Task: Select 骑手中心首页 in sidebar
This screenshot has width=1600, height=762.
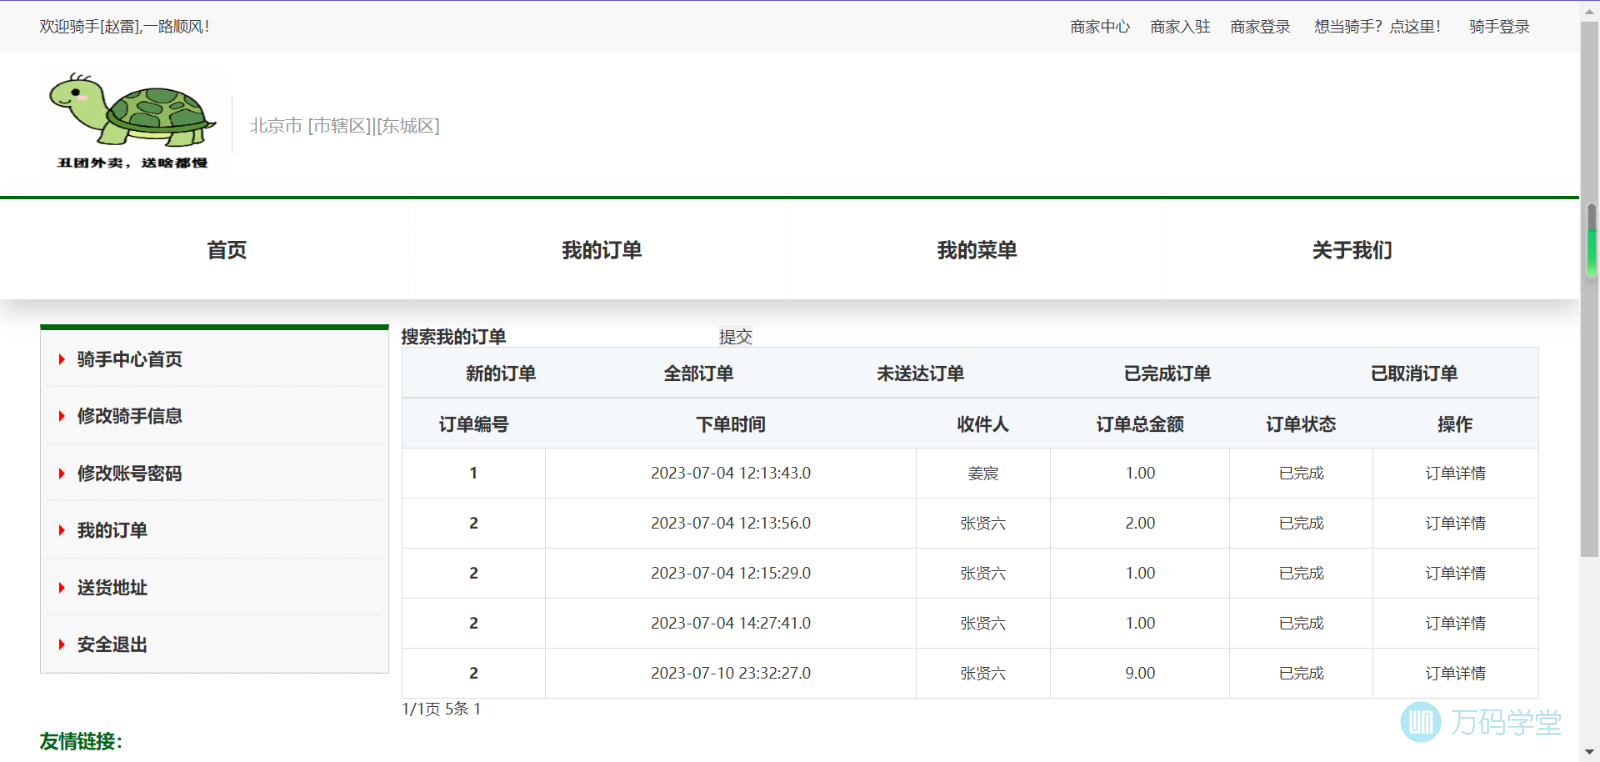Action: pyautogui.click(x=130, y=359)
